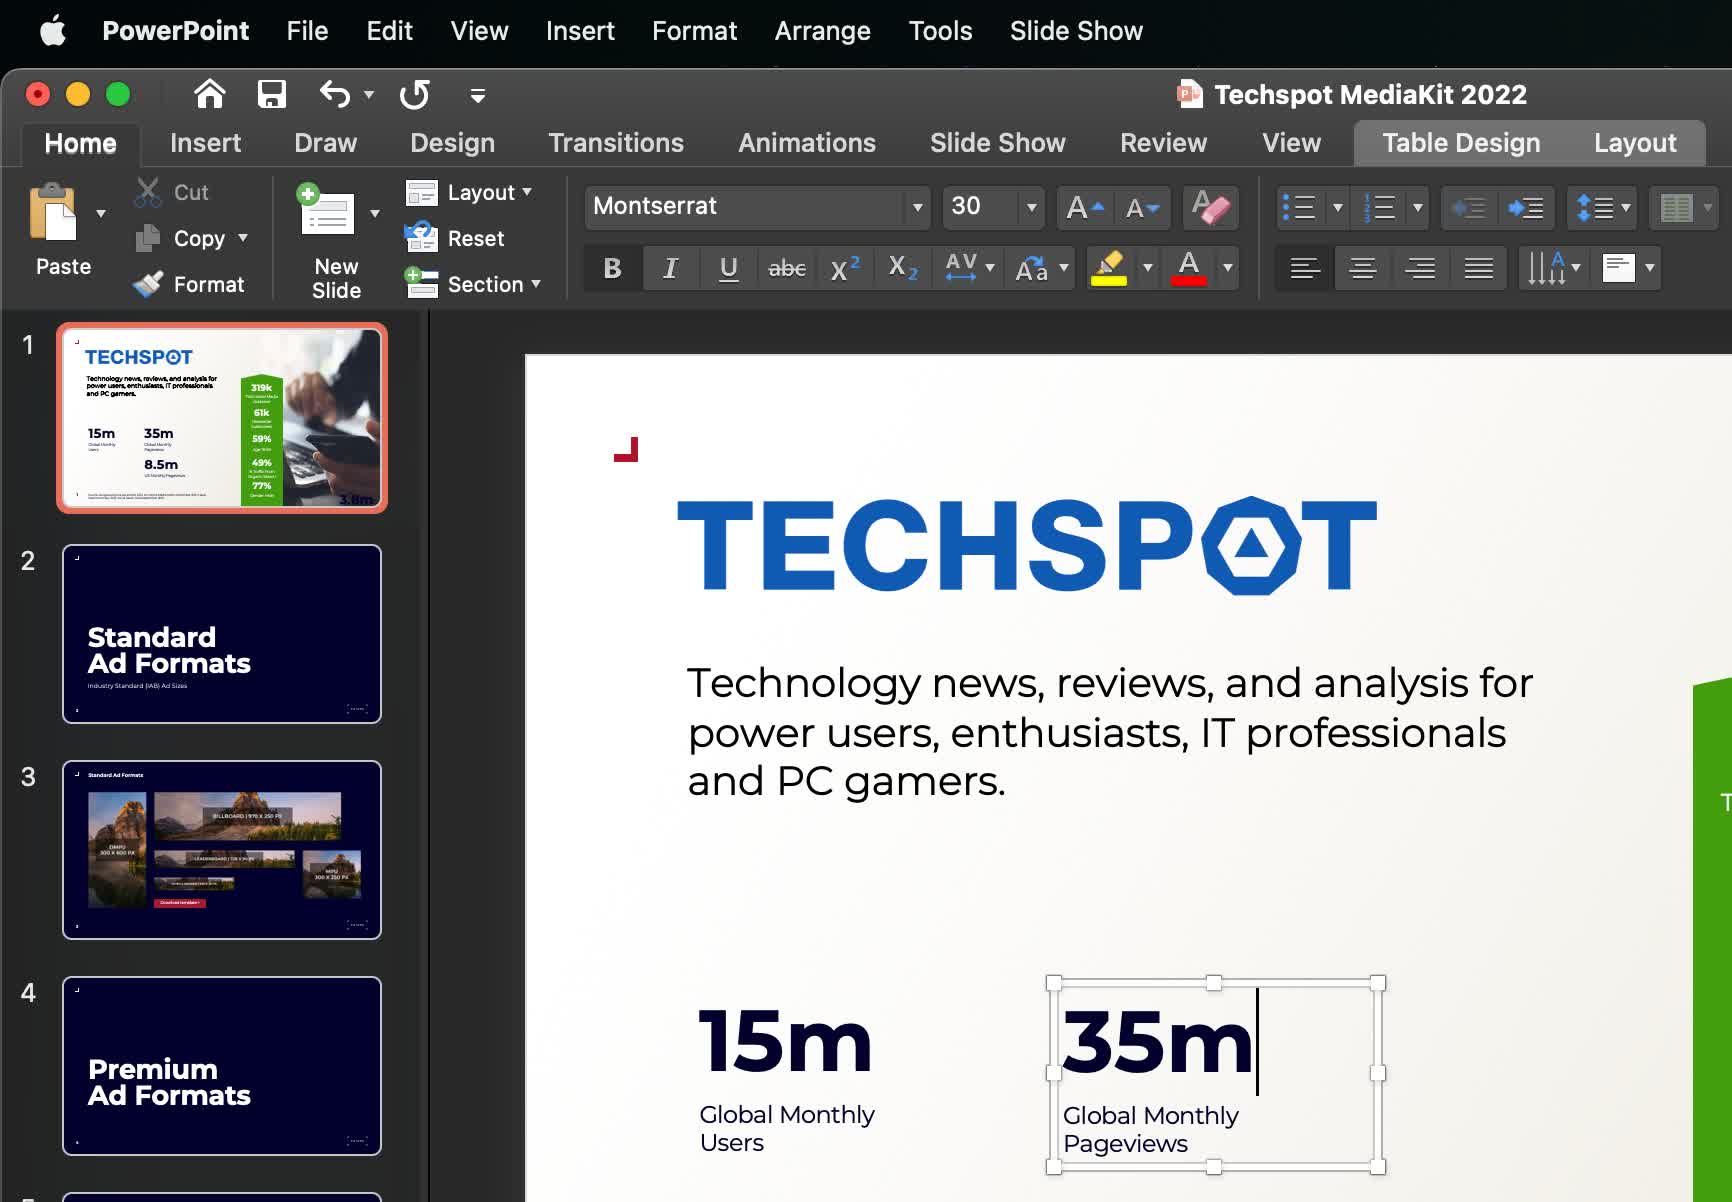Viewport: 1732px width, 1202px height.
Task: Toggle bulleted list formatting
Action: tap(1302, 207)
